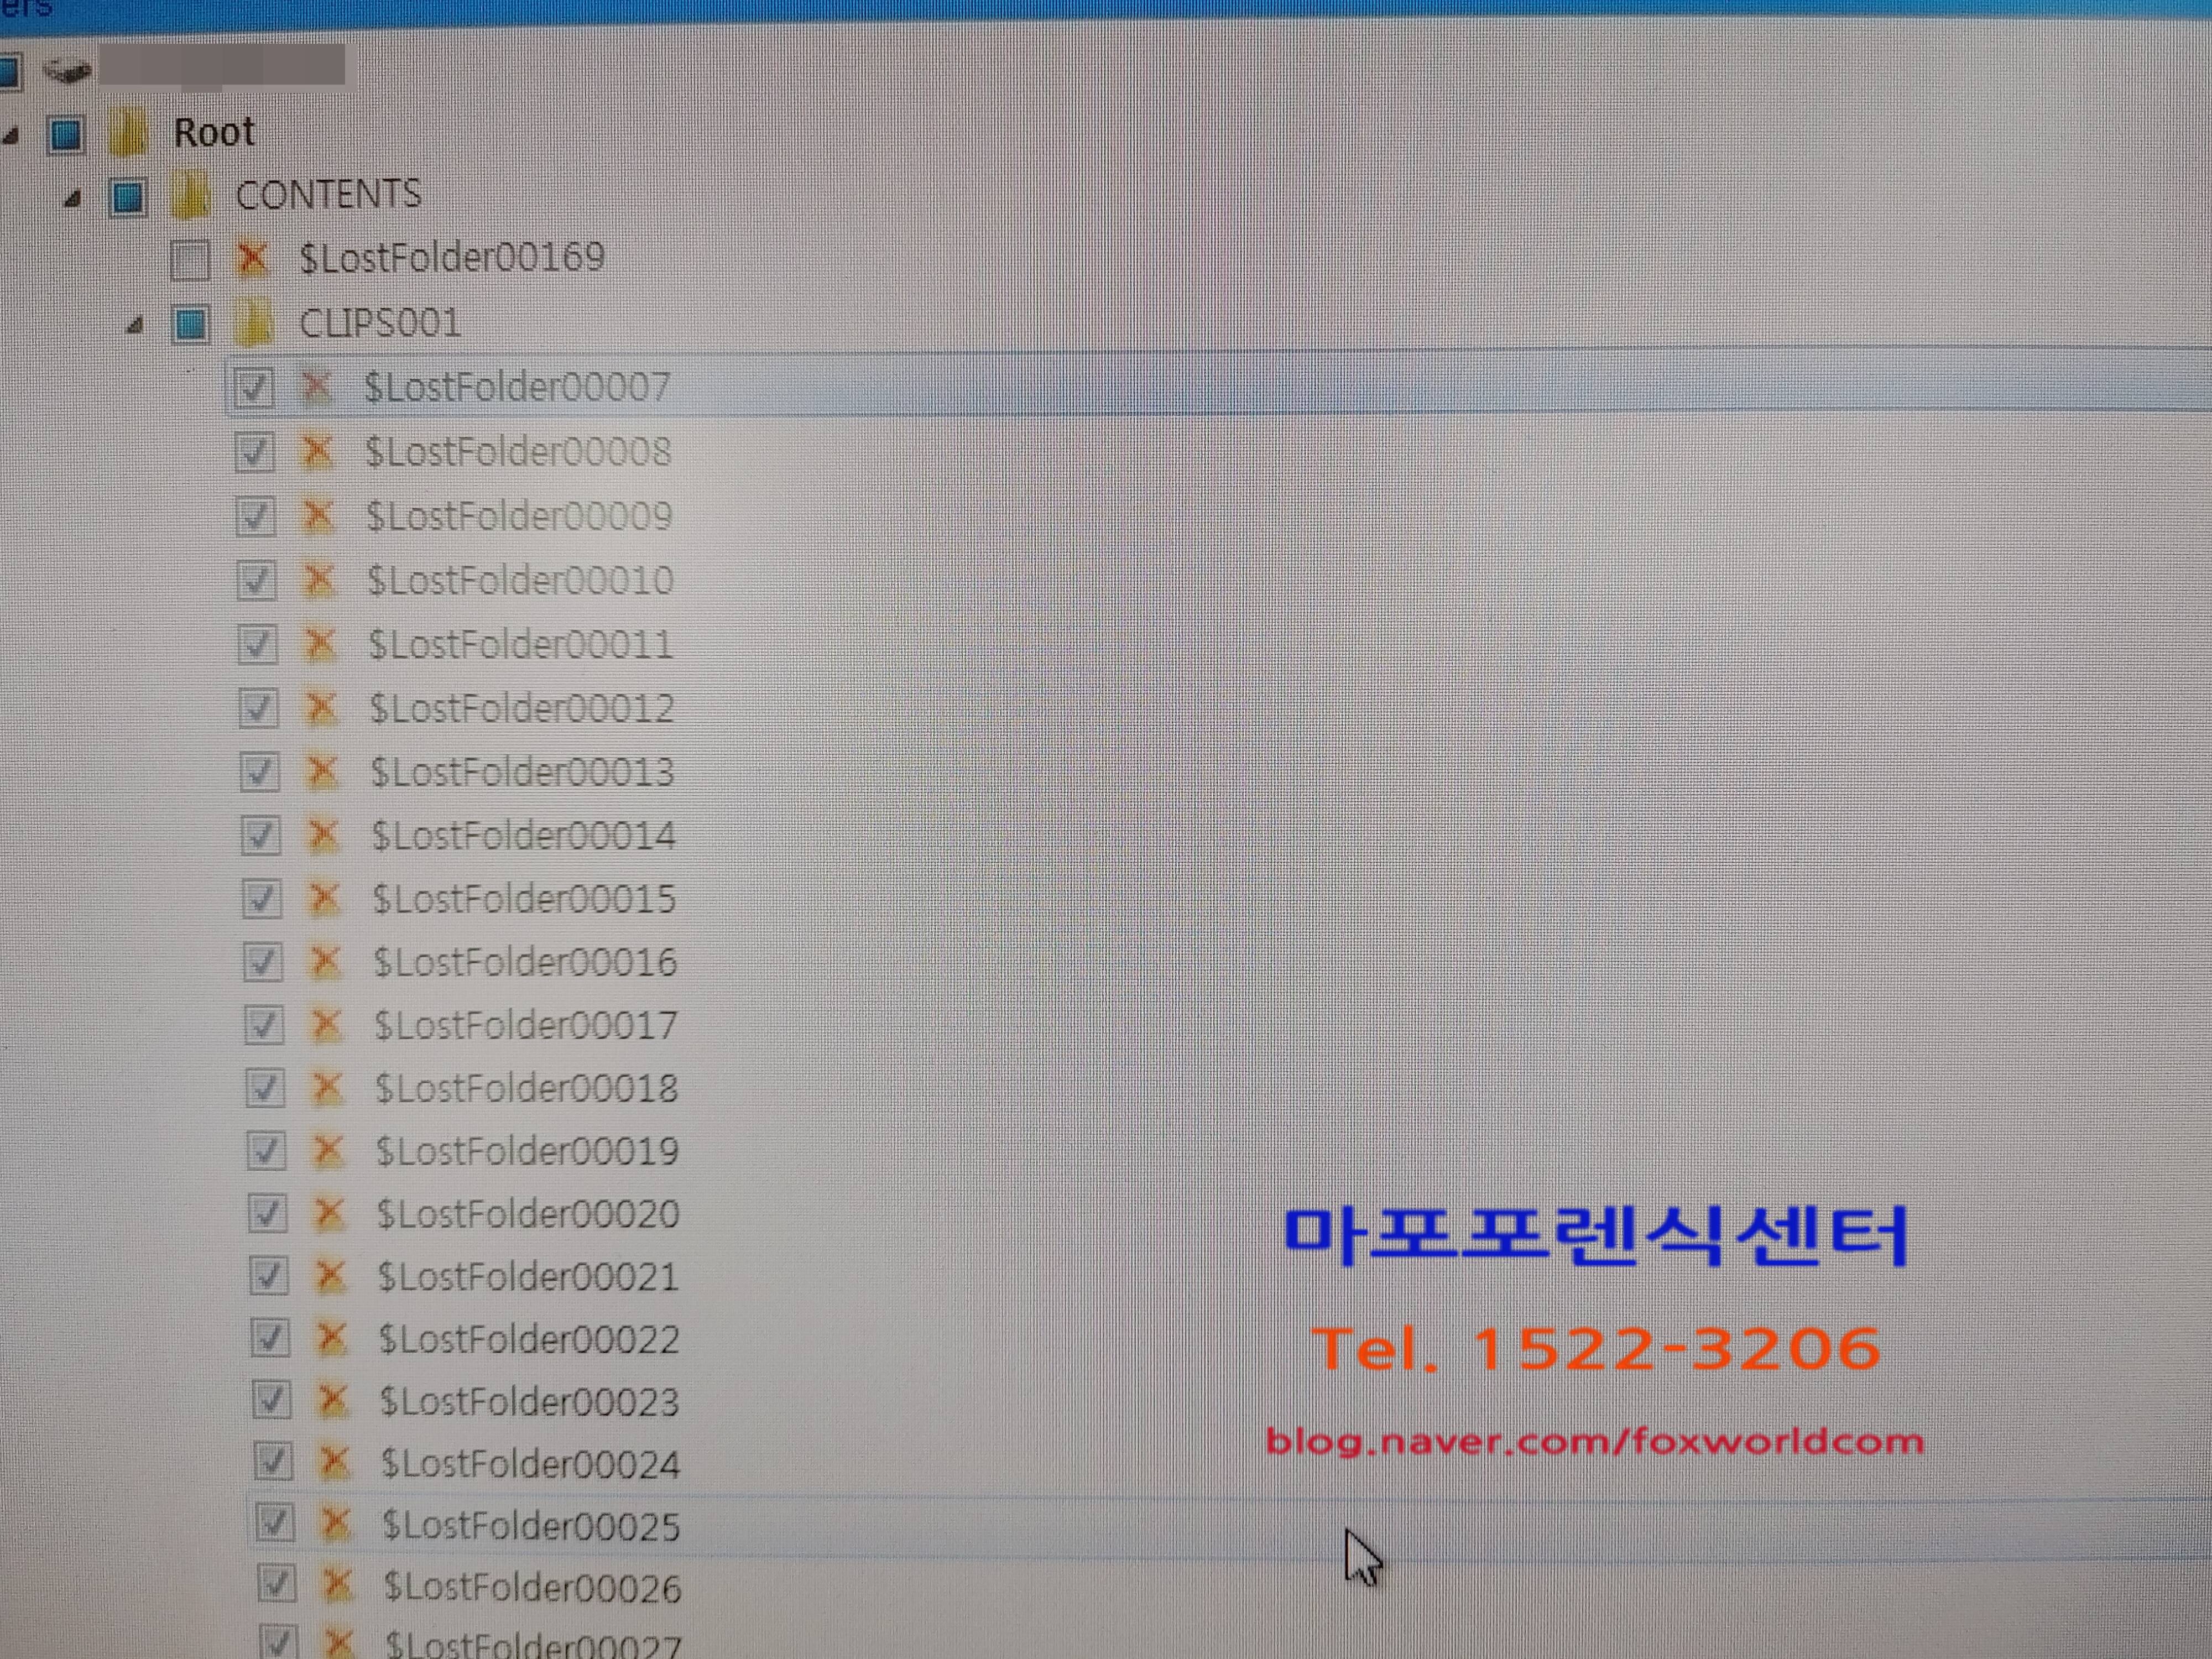
Task: Click deleted-folder icon of $LostFolder00018
Action: pos(327,1088)
